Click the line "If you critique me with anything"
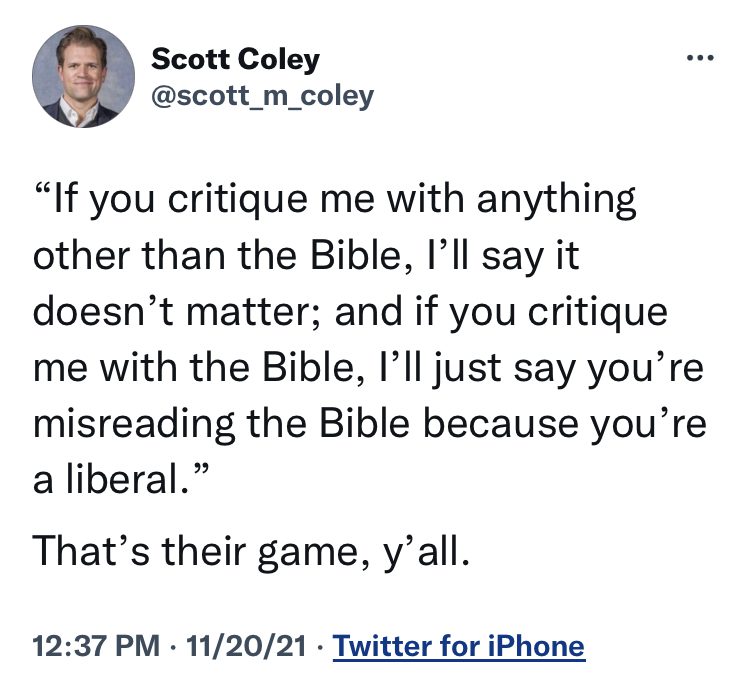Screen dimensions: 750x688 pyautogui.click(x=335, y=200)
